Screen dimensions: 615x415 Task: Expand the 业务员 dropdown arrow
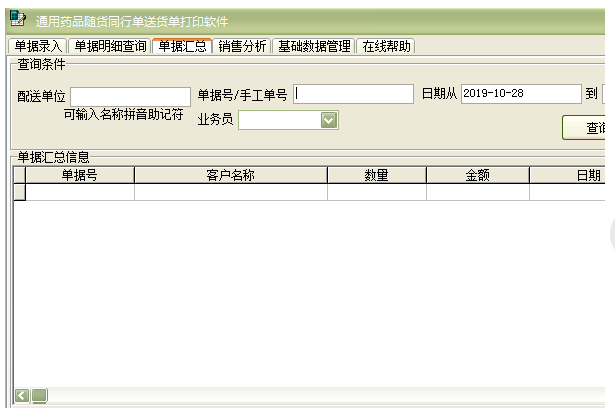click(x=329, y=120)
